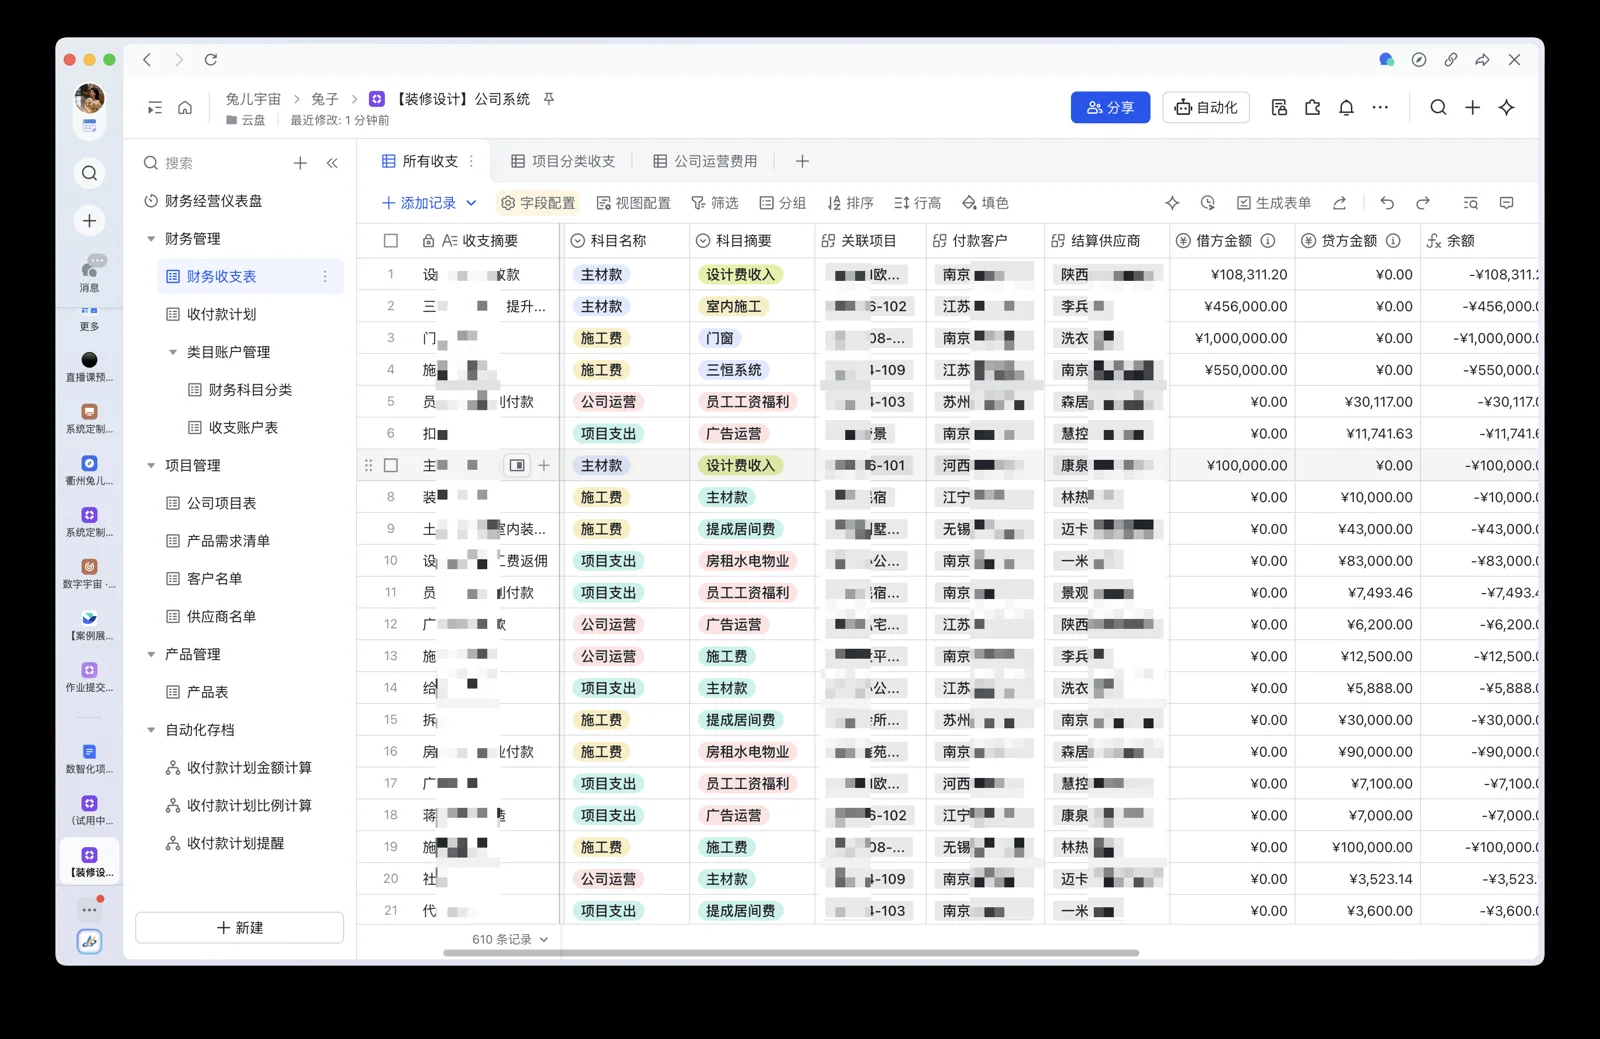Image resolution: width=1600 pixels, height=1039 pixels.
Task: Collapse the 类目账户管理 subfolder
Action: point(173,352)
